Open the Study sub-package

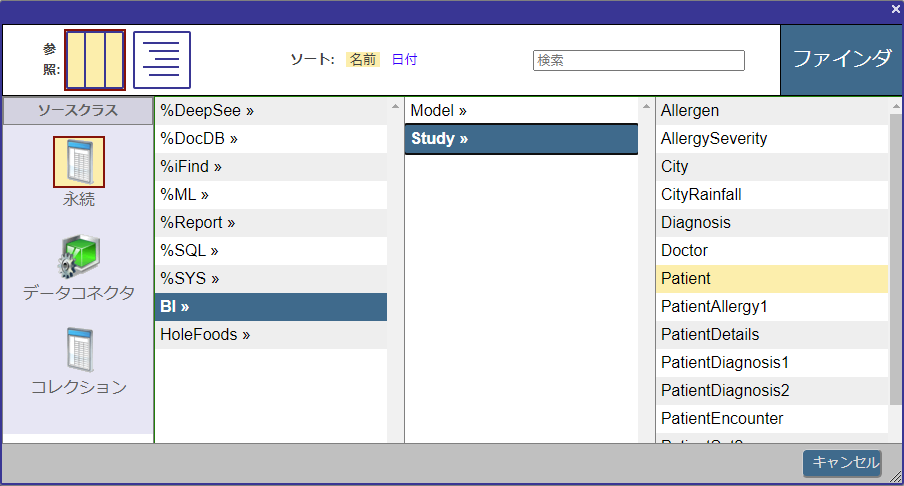point(440,138)
